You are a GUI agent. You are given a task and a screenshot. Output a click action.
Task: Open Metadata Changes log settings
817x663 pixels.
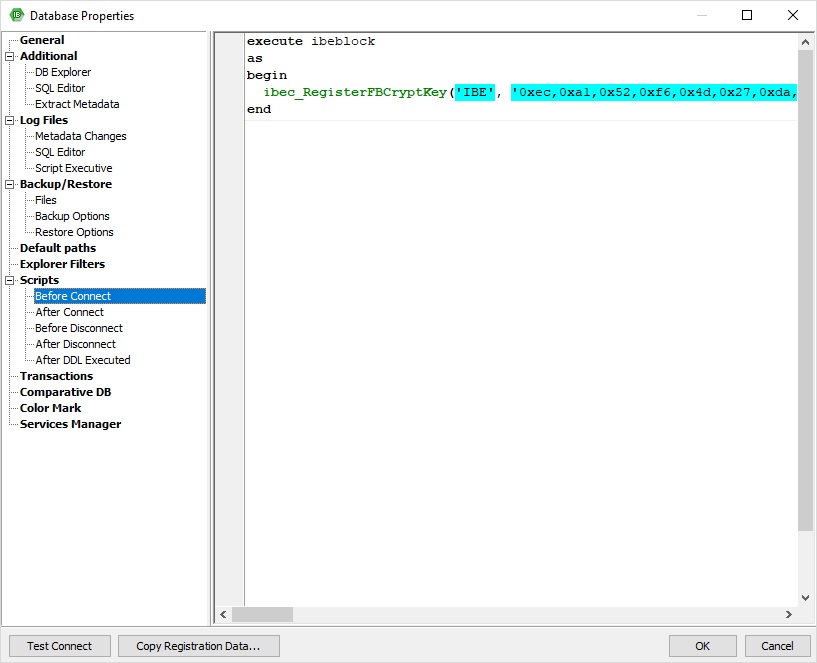pyautogui.click(x=81, y=137)
